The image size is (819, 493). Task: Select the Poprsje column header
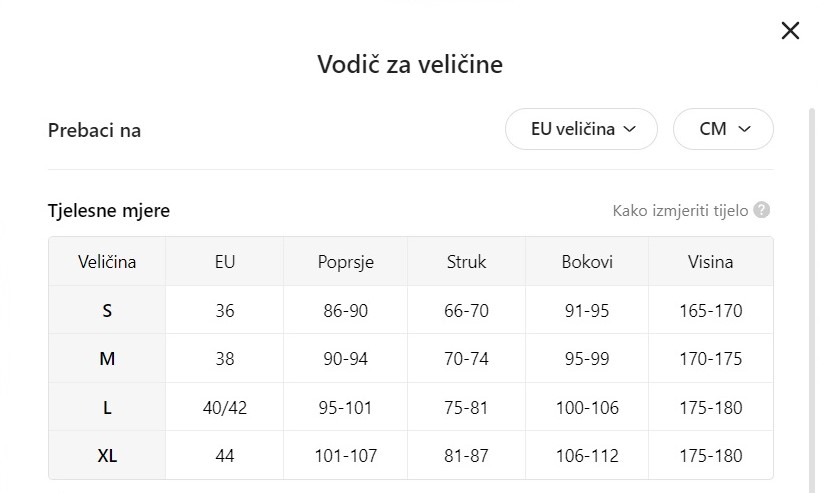346,262
